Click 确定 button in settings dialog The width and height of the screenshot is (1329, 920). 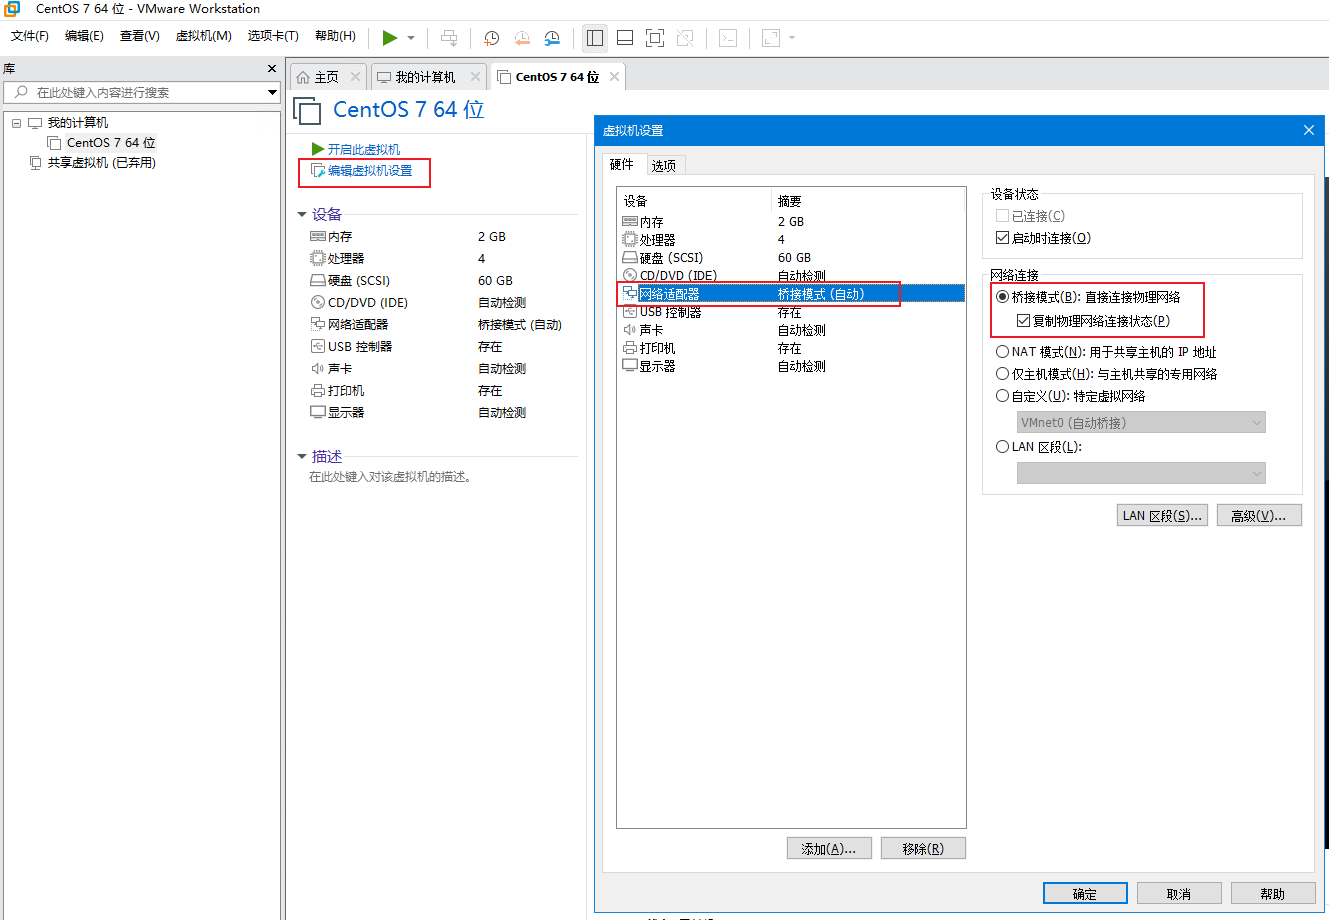[1085, 893]
